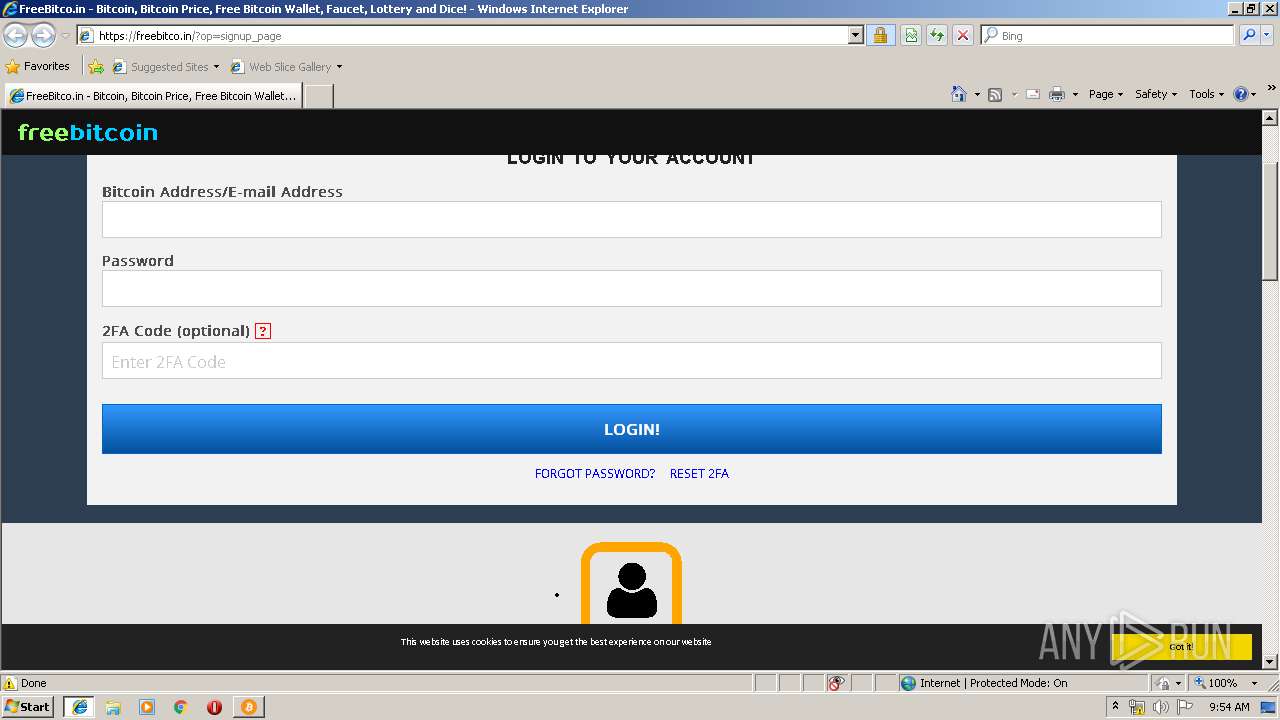
Task: Open Internet Explorer from the taskbar
Action: 79,707
